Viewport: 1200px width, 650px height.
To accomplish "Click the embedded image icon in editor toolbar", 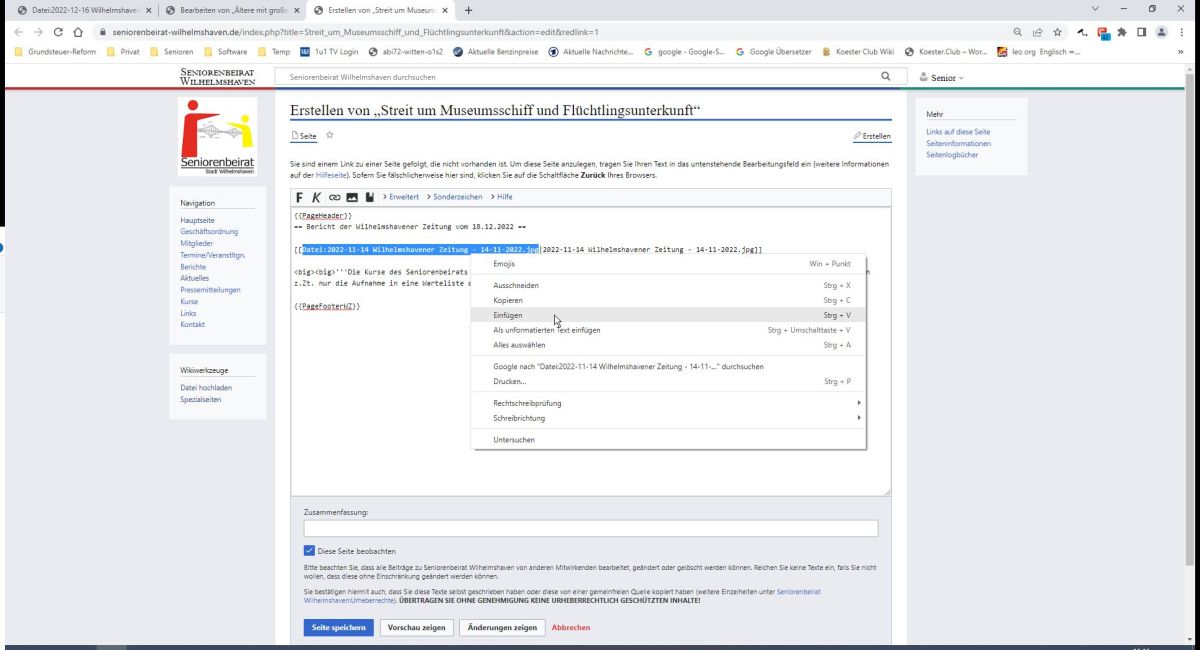I will 351,197.
